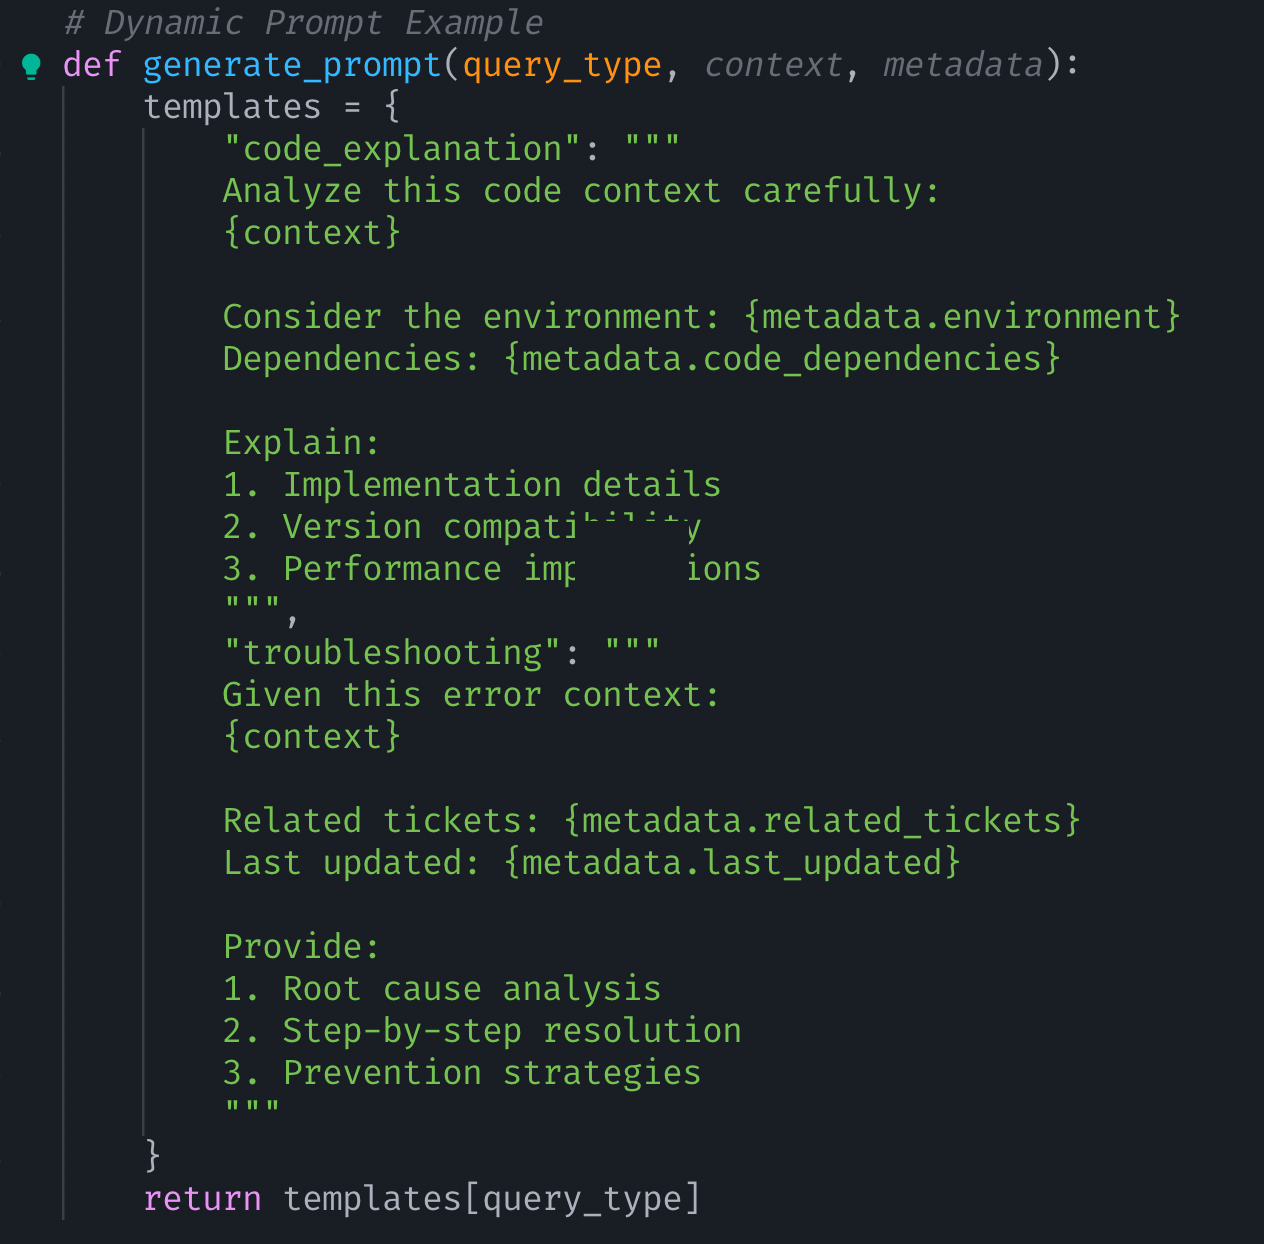Click the def keyword
This screenshot has width=1264, height=1244.
[x=91, y=66]
